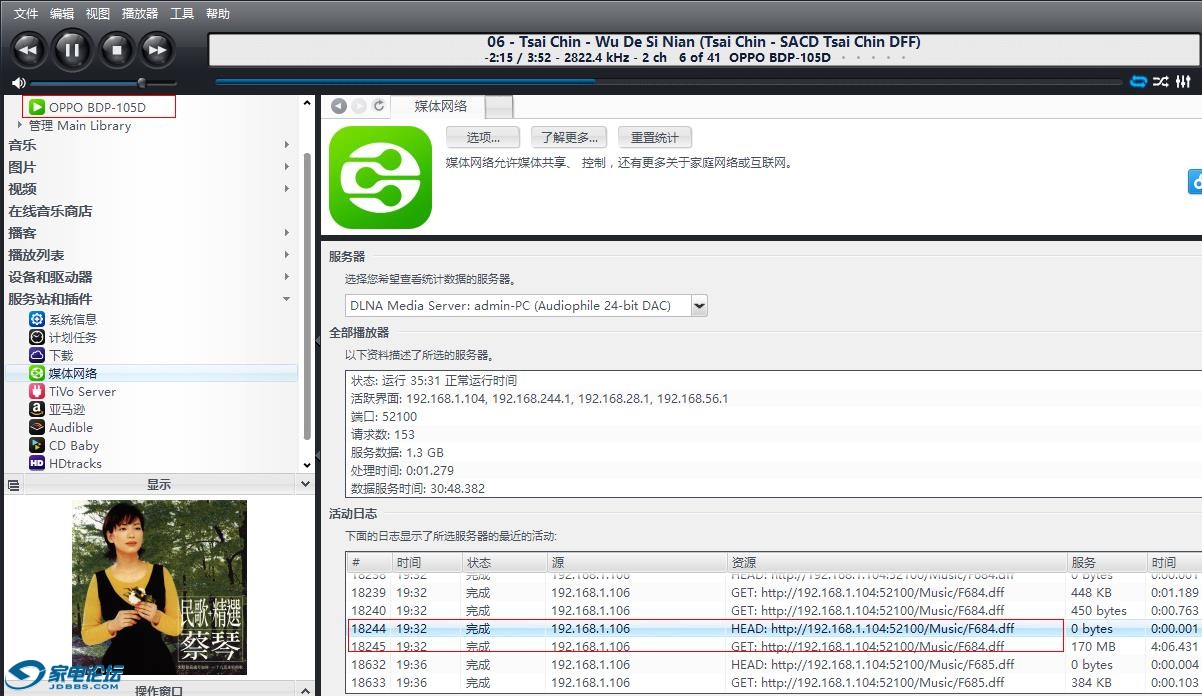
Task: Select log entry 18633 GET F685.dff
Action: (x=775, y=683)
